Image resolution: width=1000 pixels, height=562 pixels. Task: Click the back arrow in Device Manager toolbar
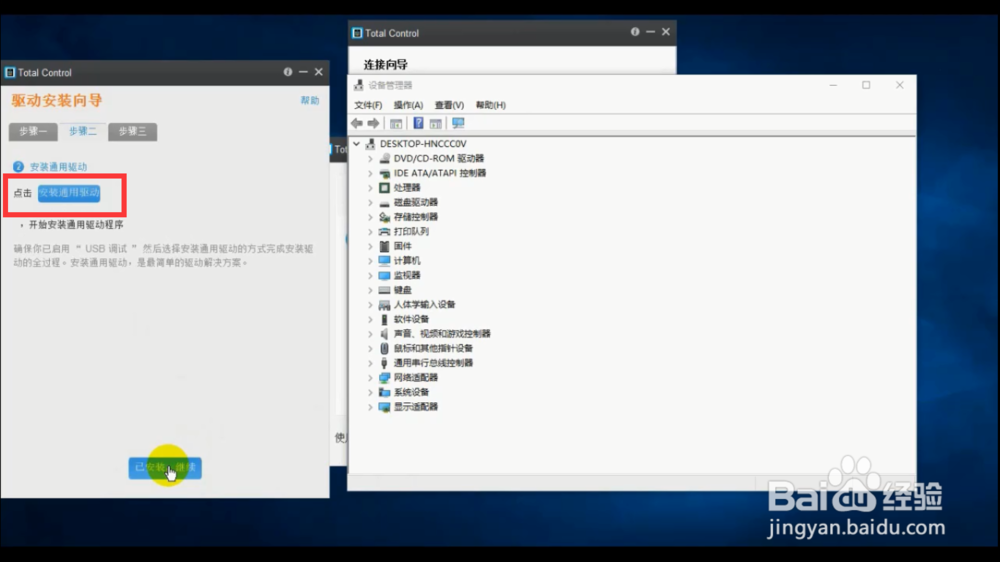357,123
